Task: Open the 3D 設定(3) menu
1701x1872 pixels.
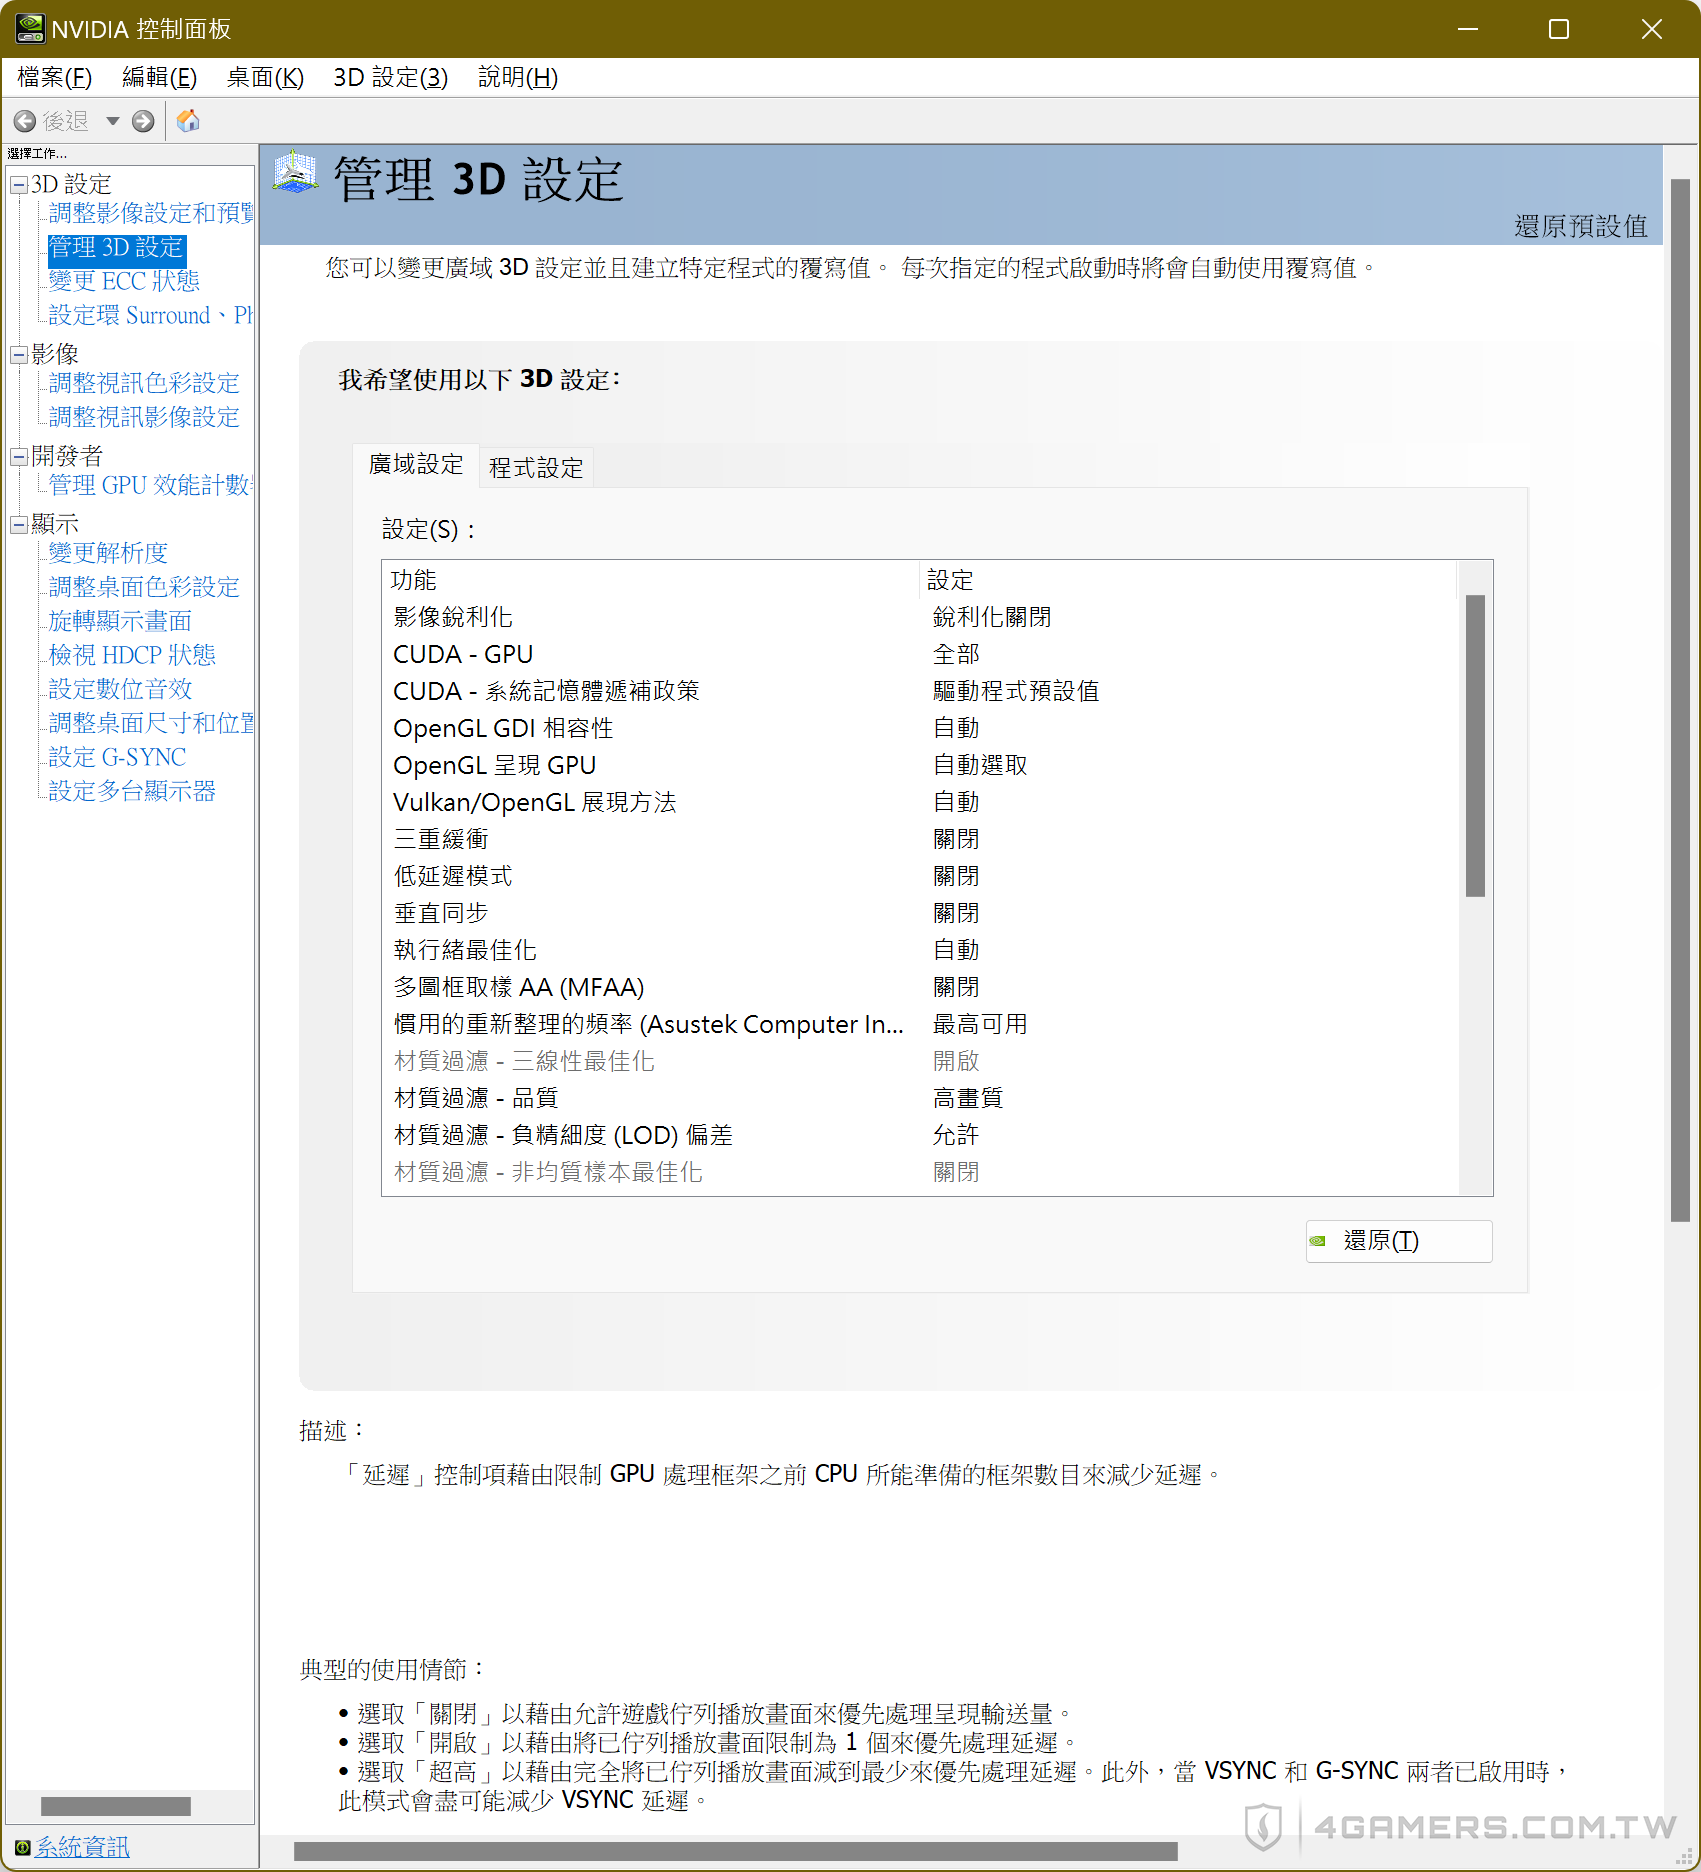Action: (x=390, y=77)
